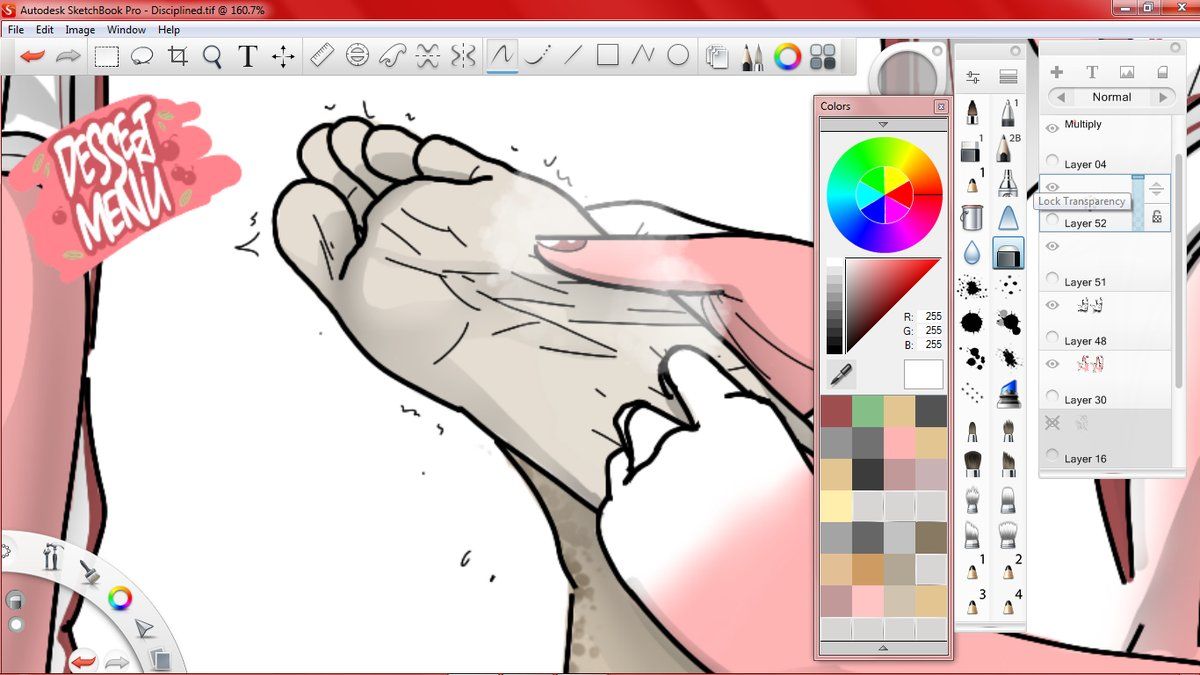
Task: Select the blue ink bottle brush
Action: (x=1008, y=392)
